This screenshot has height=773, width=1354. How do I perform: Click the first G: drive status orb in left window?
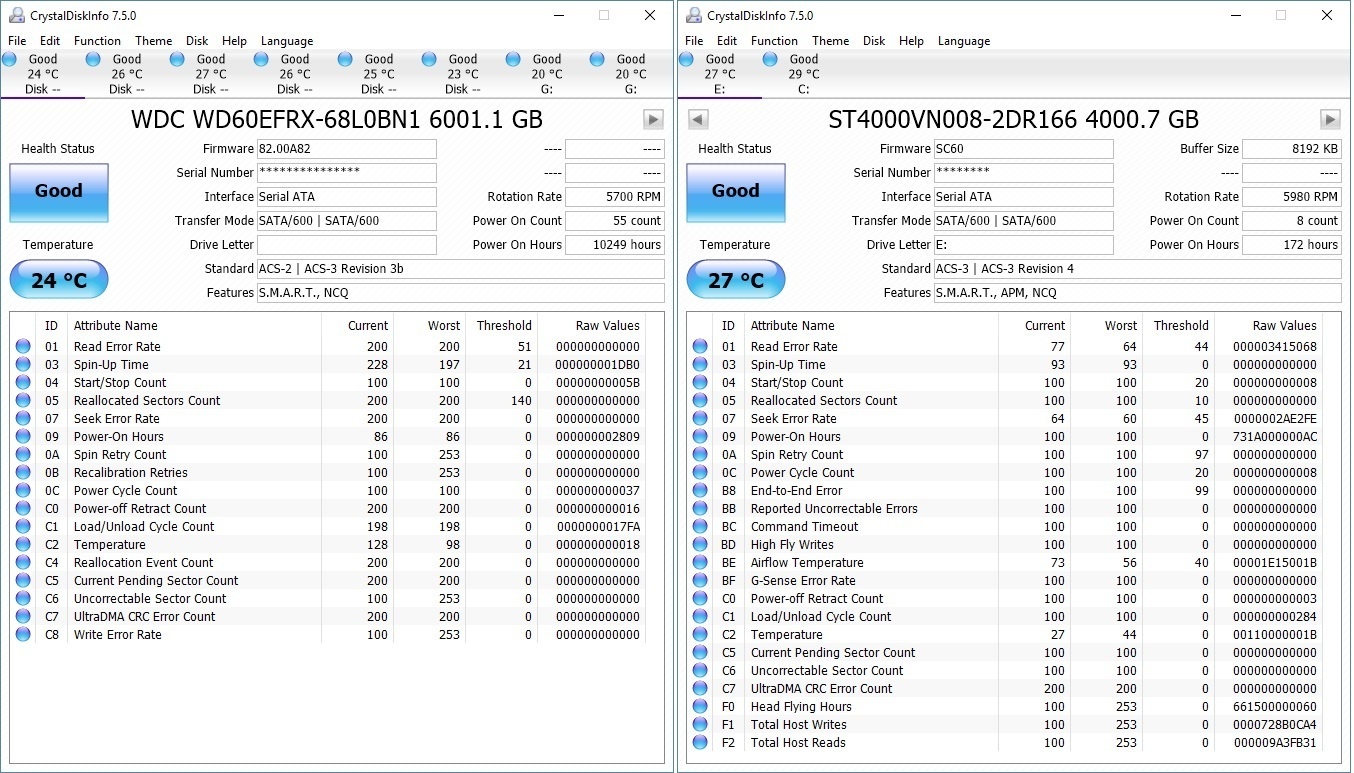pyautogui.click(x=514, y=60)
